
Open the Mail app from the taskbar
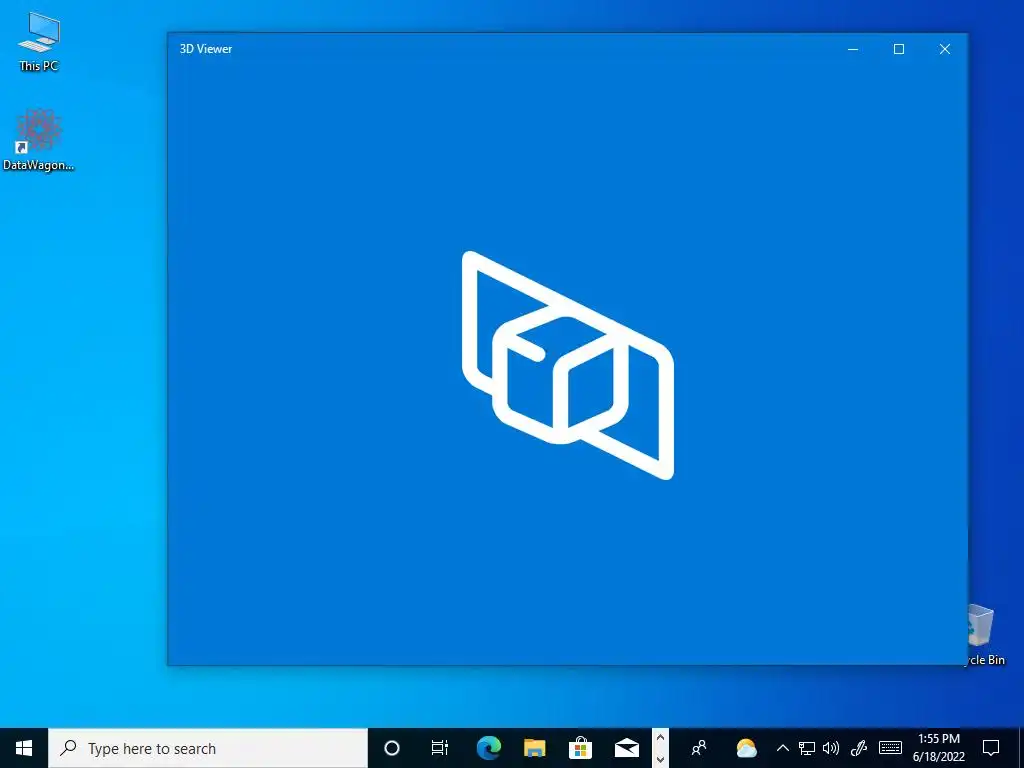pos(626,748)
